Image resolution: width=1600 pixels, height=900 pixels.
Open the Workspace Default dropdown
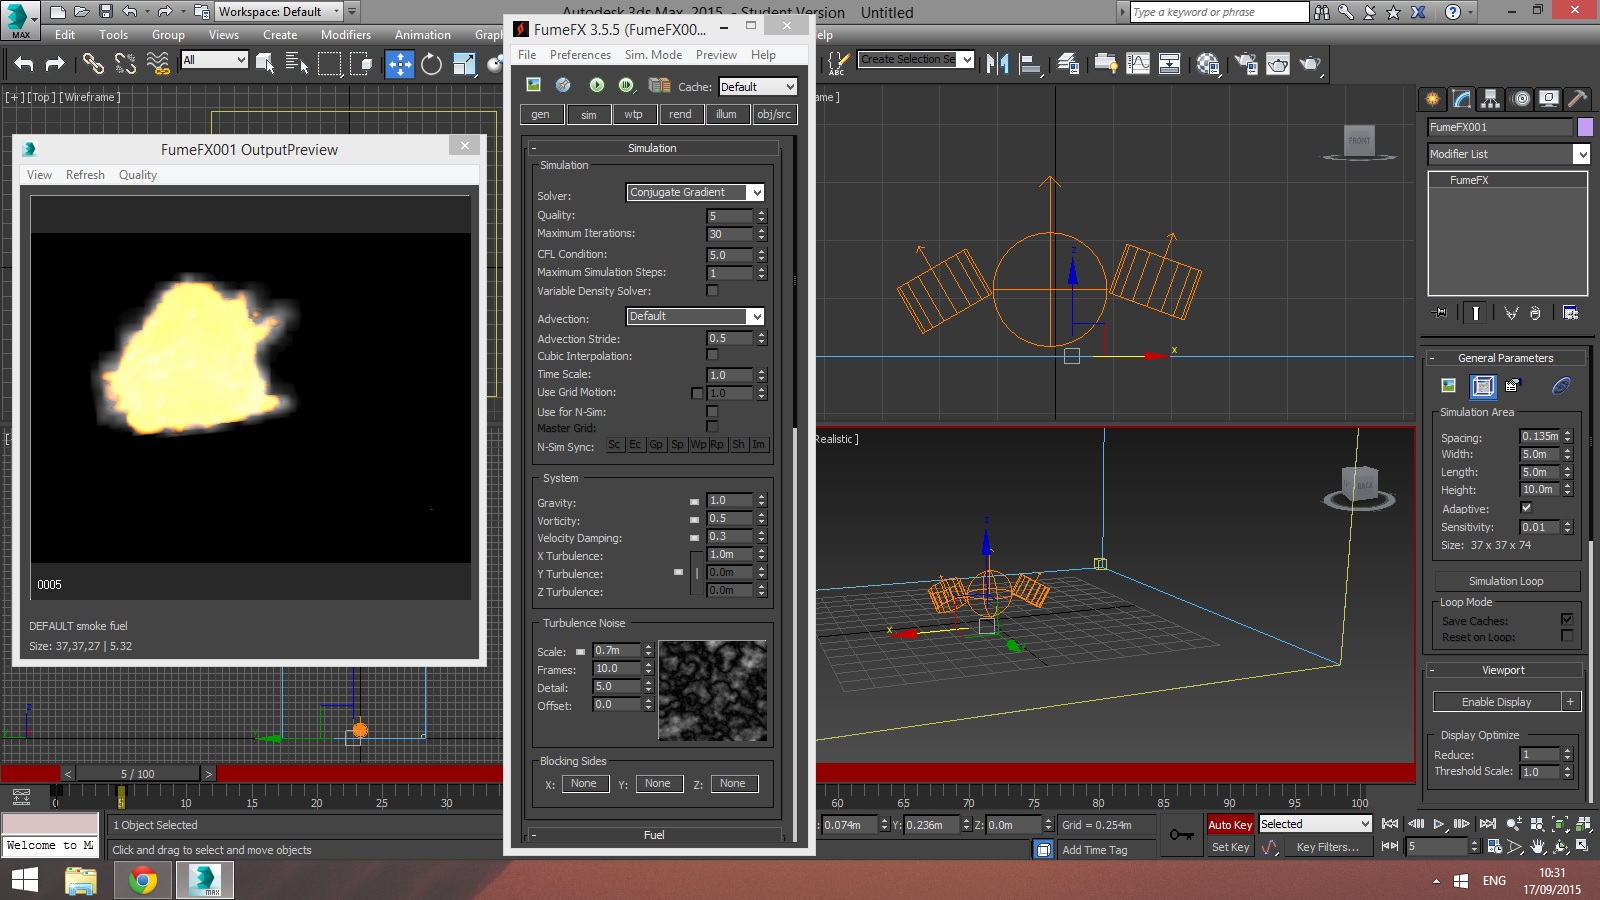(x=279, y=12)
